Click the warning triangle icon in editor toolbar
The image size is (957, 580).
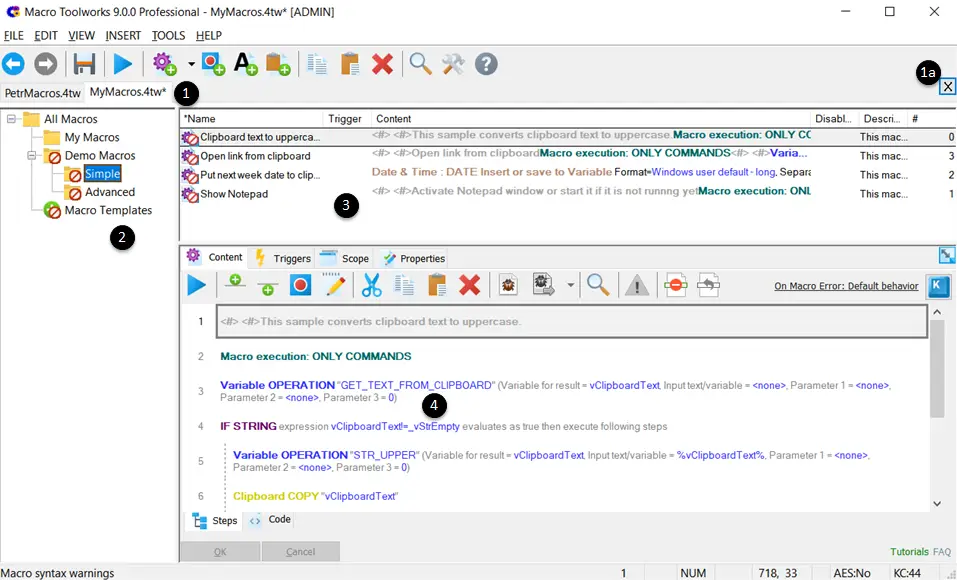636,287
